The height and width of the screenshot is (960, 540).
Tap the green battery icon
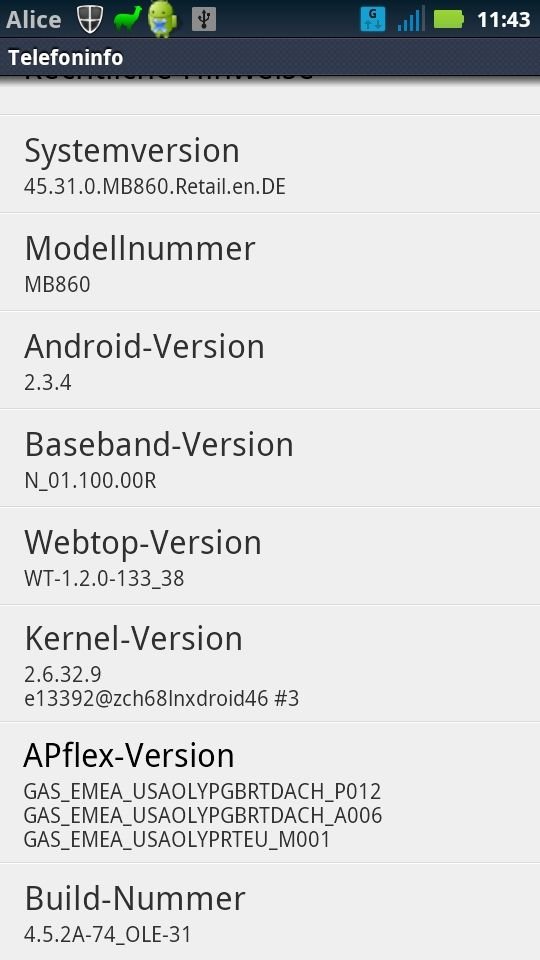click(x=449, y=20)
